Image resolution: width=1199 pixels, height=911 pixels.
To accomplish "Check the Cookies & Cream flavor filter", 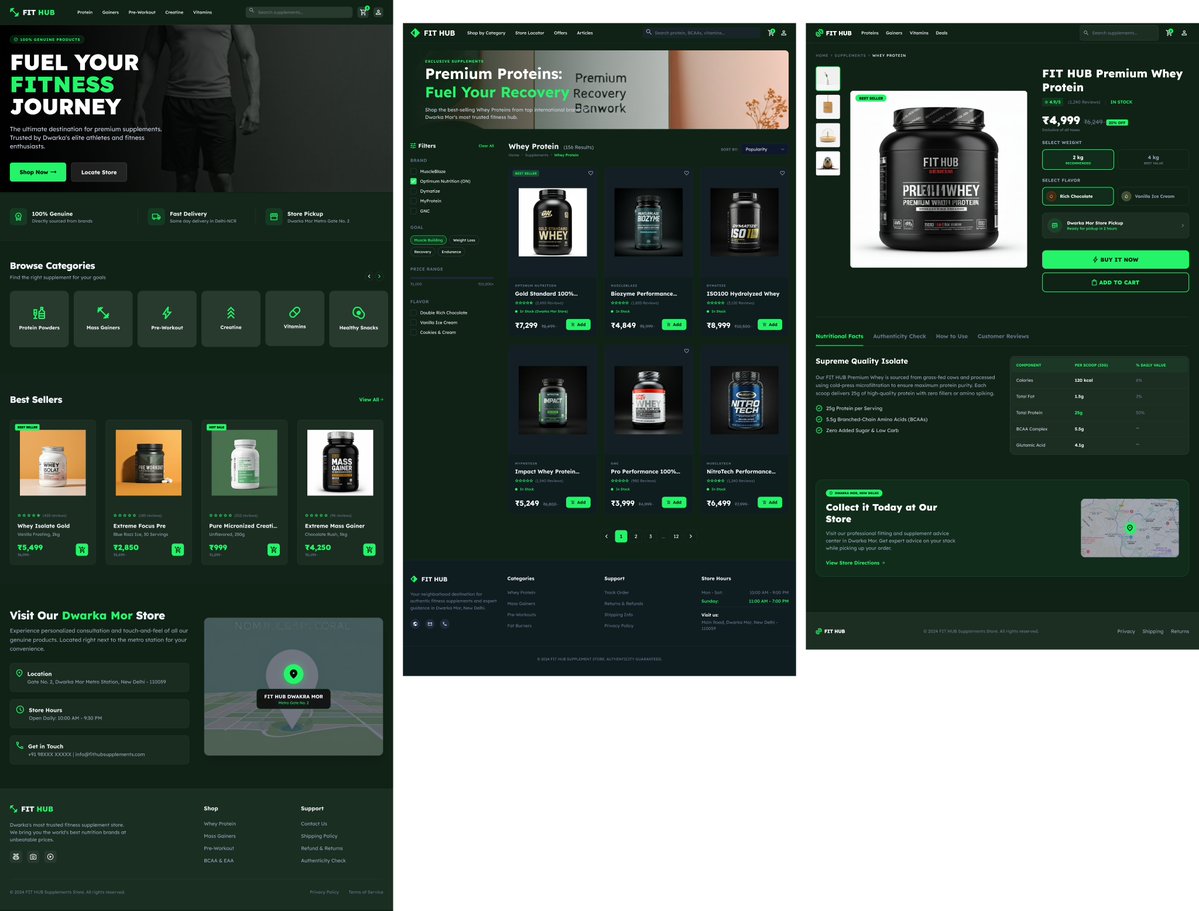I will click(414, 332).
